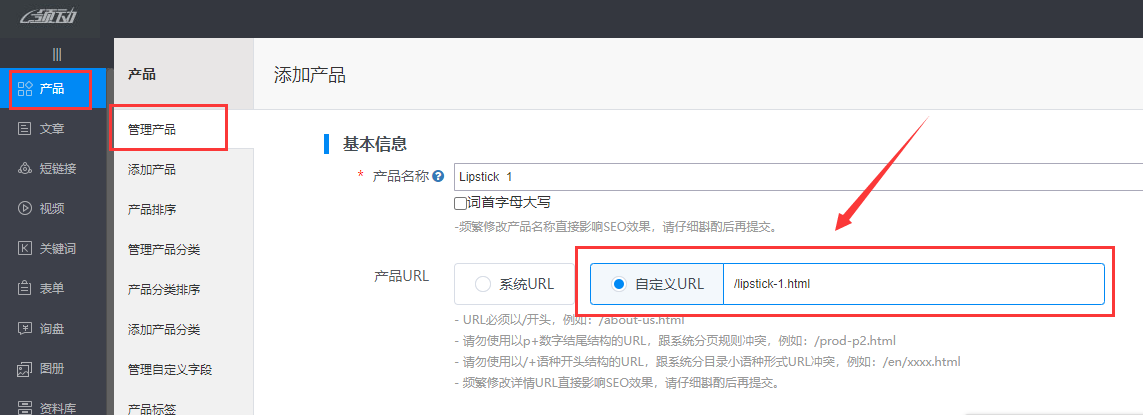Open 关键词 section in sidebar
This screenshot has width=1143, height=415.
(52, 249)
